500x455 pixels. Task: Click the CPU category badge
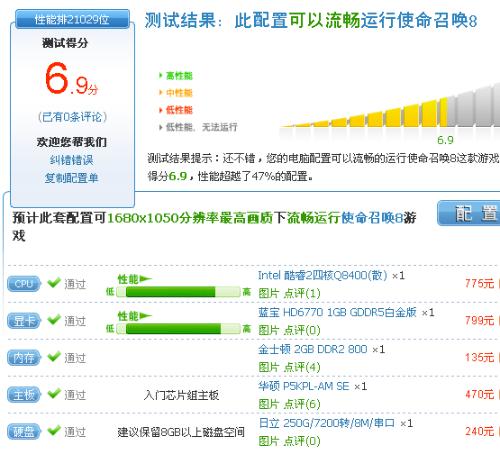pyautogui.click(x=24, y=284)
